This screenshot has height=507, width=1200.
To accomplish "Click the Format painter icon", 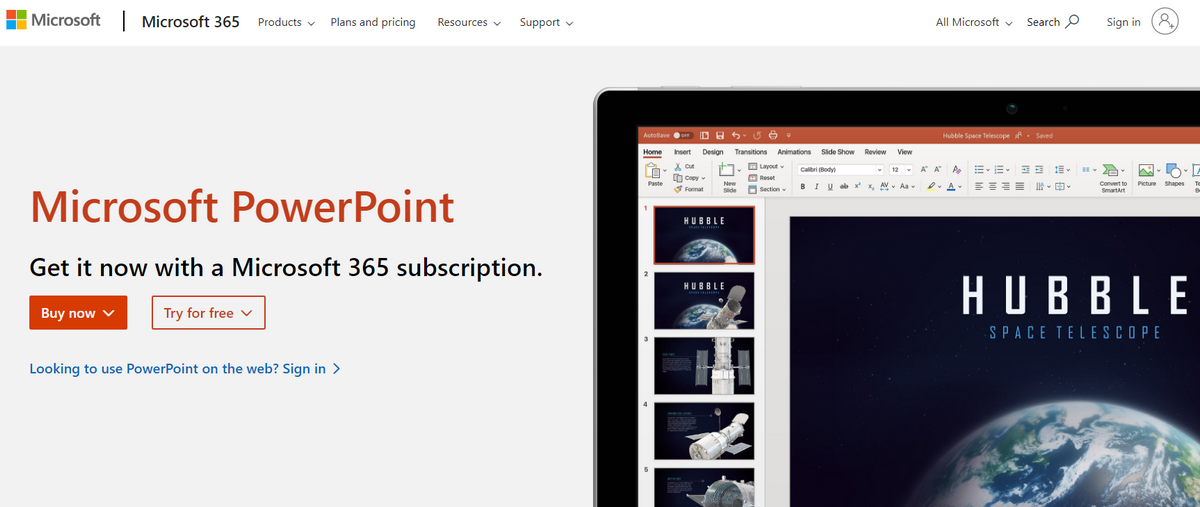I will click(678, 189).
